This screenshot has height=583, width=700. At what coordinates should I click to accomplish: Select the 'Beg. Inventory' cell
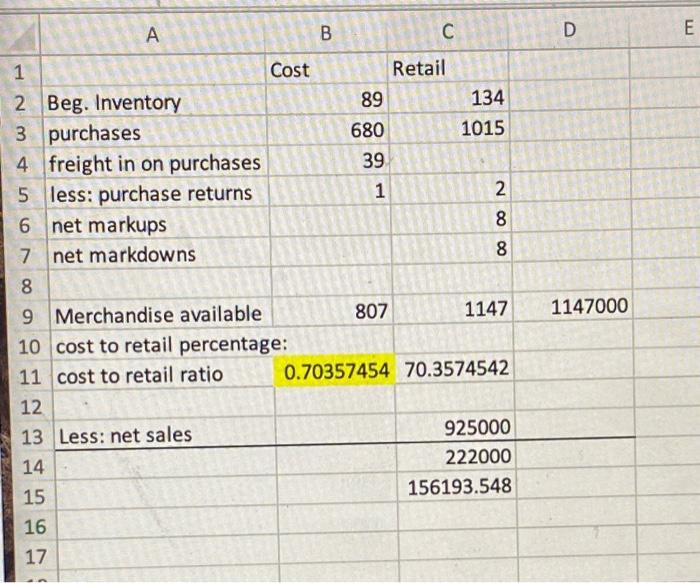(154, 102)
